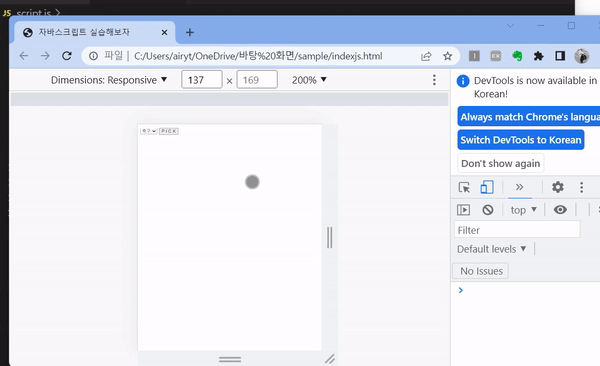This screenshot has height=366, width=600.
Task: Show the console sidebar
Action: [x=463, y=210]
